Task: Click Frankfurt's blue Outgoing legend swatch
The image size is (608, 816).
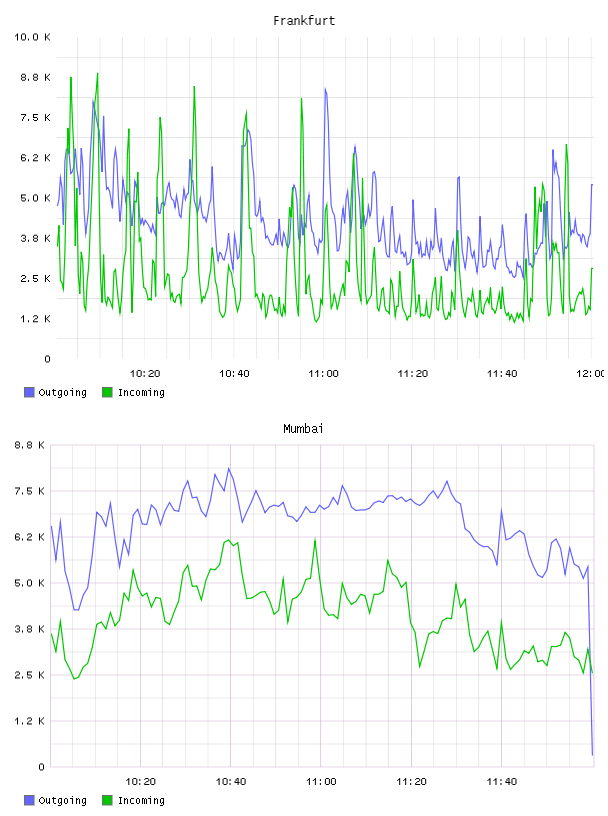Action: 29,392
